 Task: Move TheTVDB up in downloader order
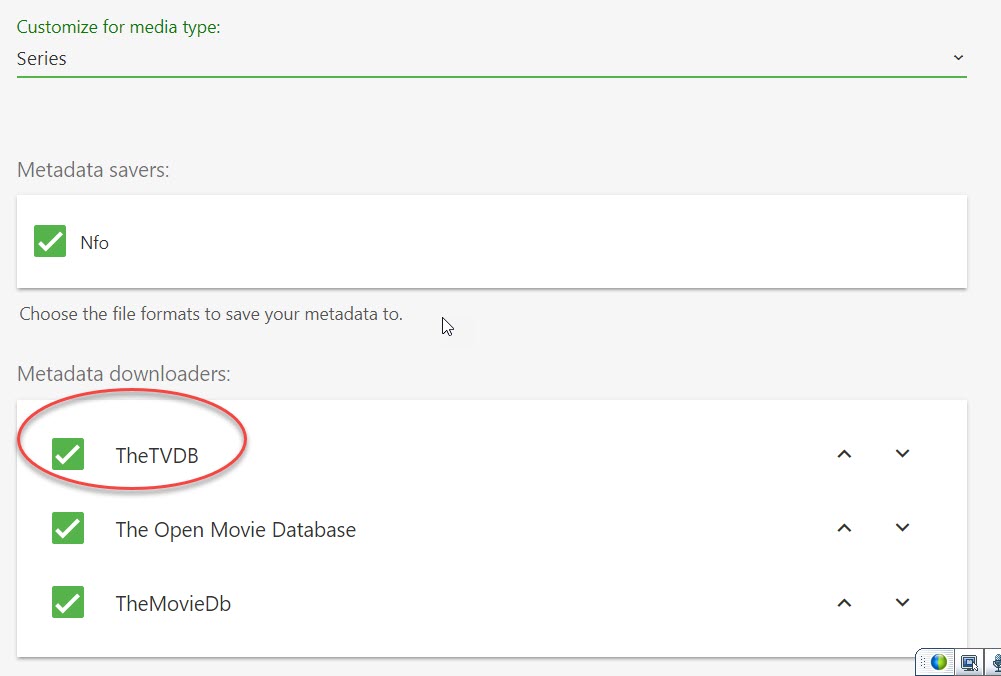coord(844,454)
